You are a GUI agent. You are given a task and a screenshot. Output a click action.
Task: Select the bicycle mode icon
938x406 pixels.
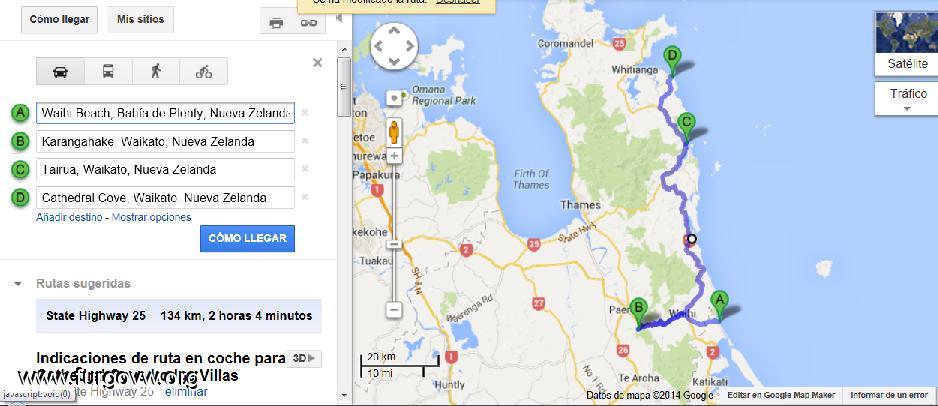click(x=204, y=71)
